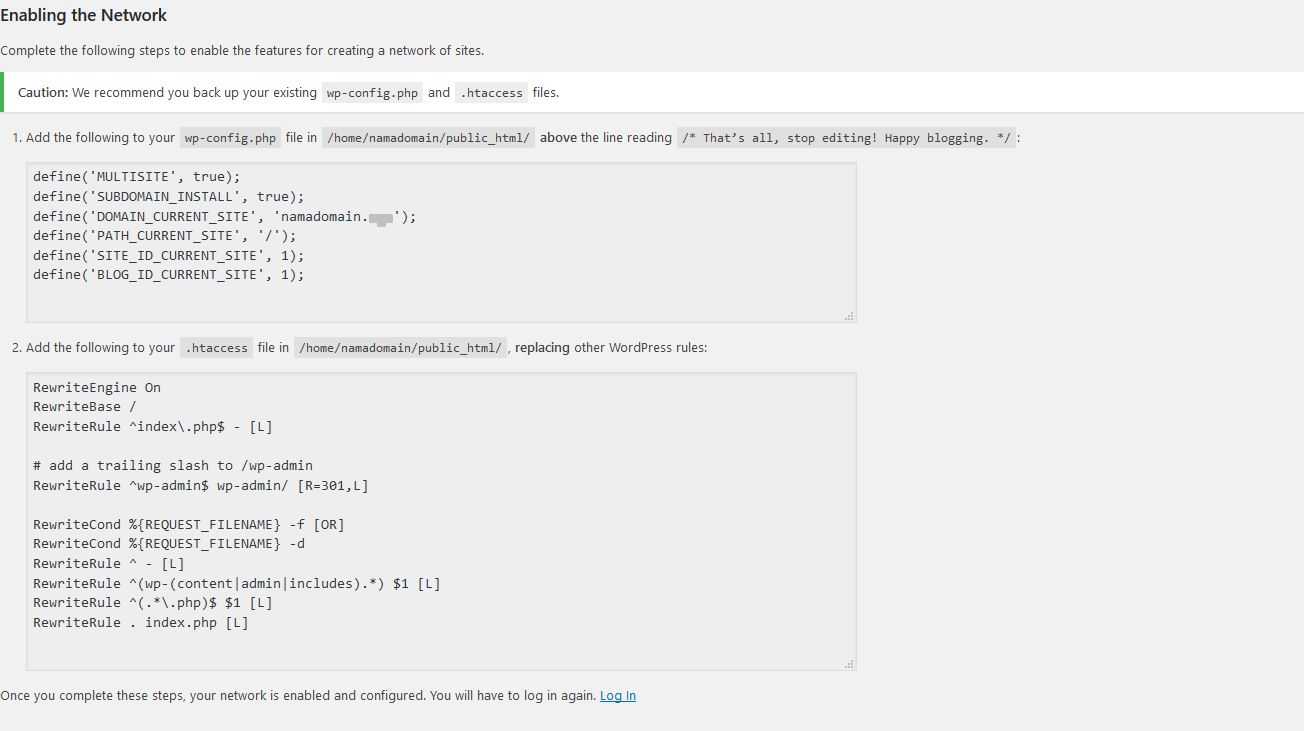The height and width of the screenshot is (731, 1304).
Task: Click the public_html path in step 1
Action: [428, 139]
